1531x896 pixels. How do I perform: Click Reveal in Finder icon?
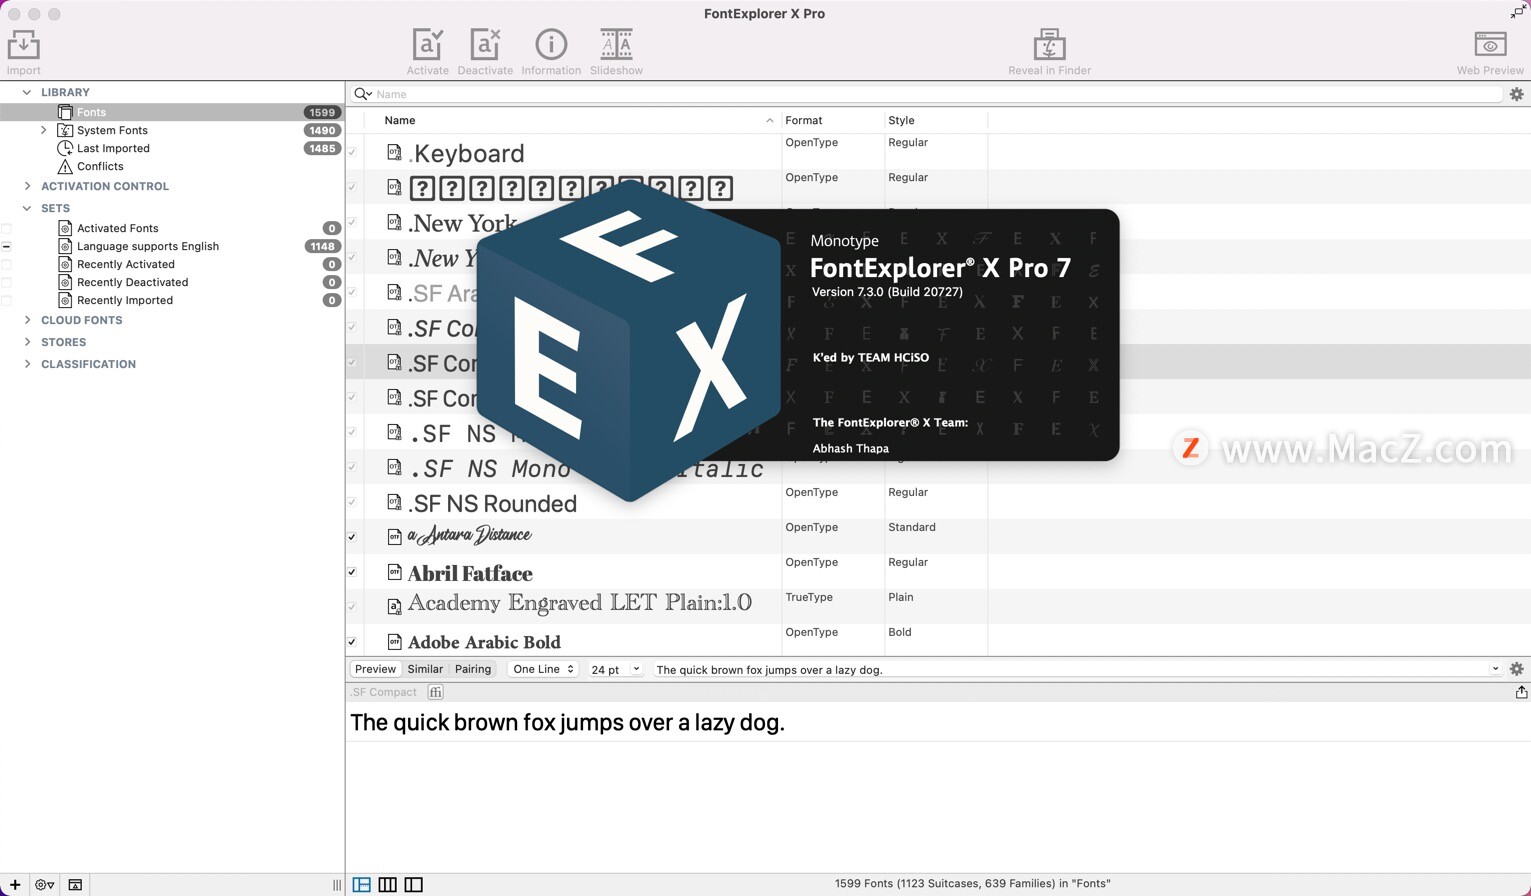(x=1049, y=45)
